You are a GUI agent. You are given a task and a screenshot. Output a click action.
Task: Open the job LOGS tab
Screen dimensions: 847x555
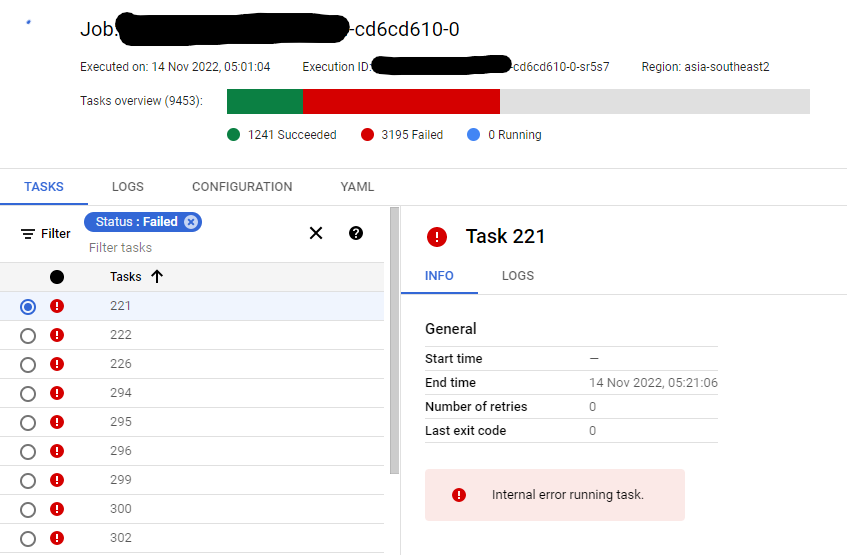(x=127, y=187)
